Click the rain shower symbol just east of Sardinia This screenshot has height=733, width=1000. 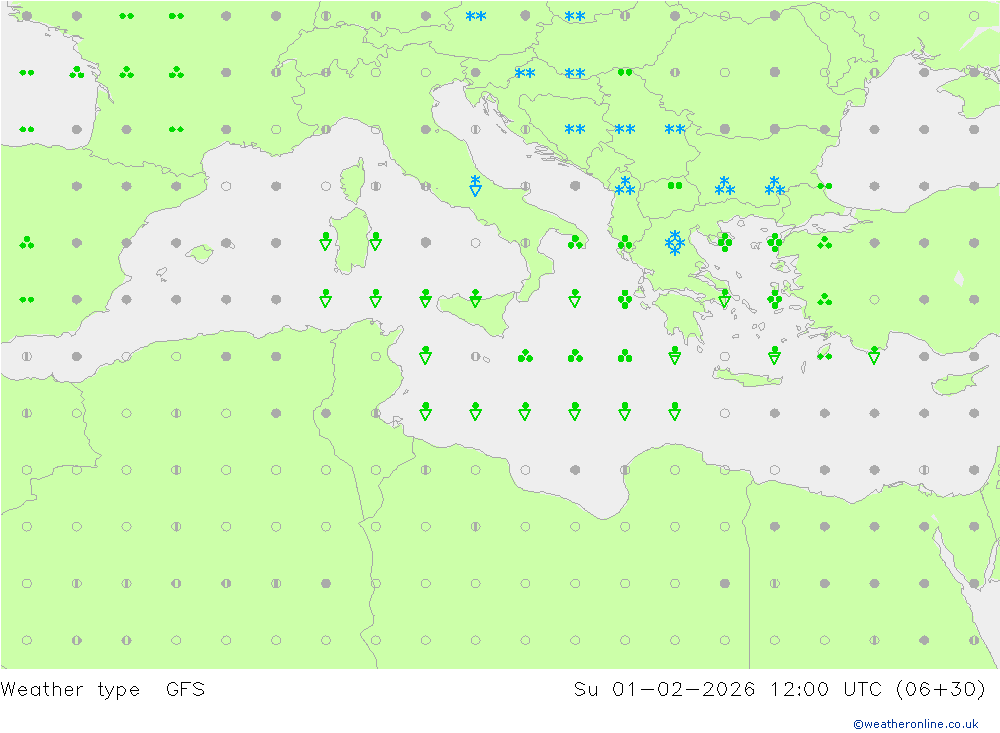click(376, 241)
